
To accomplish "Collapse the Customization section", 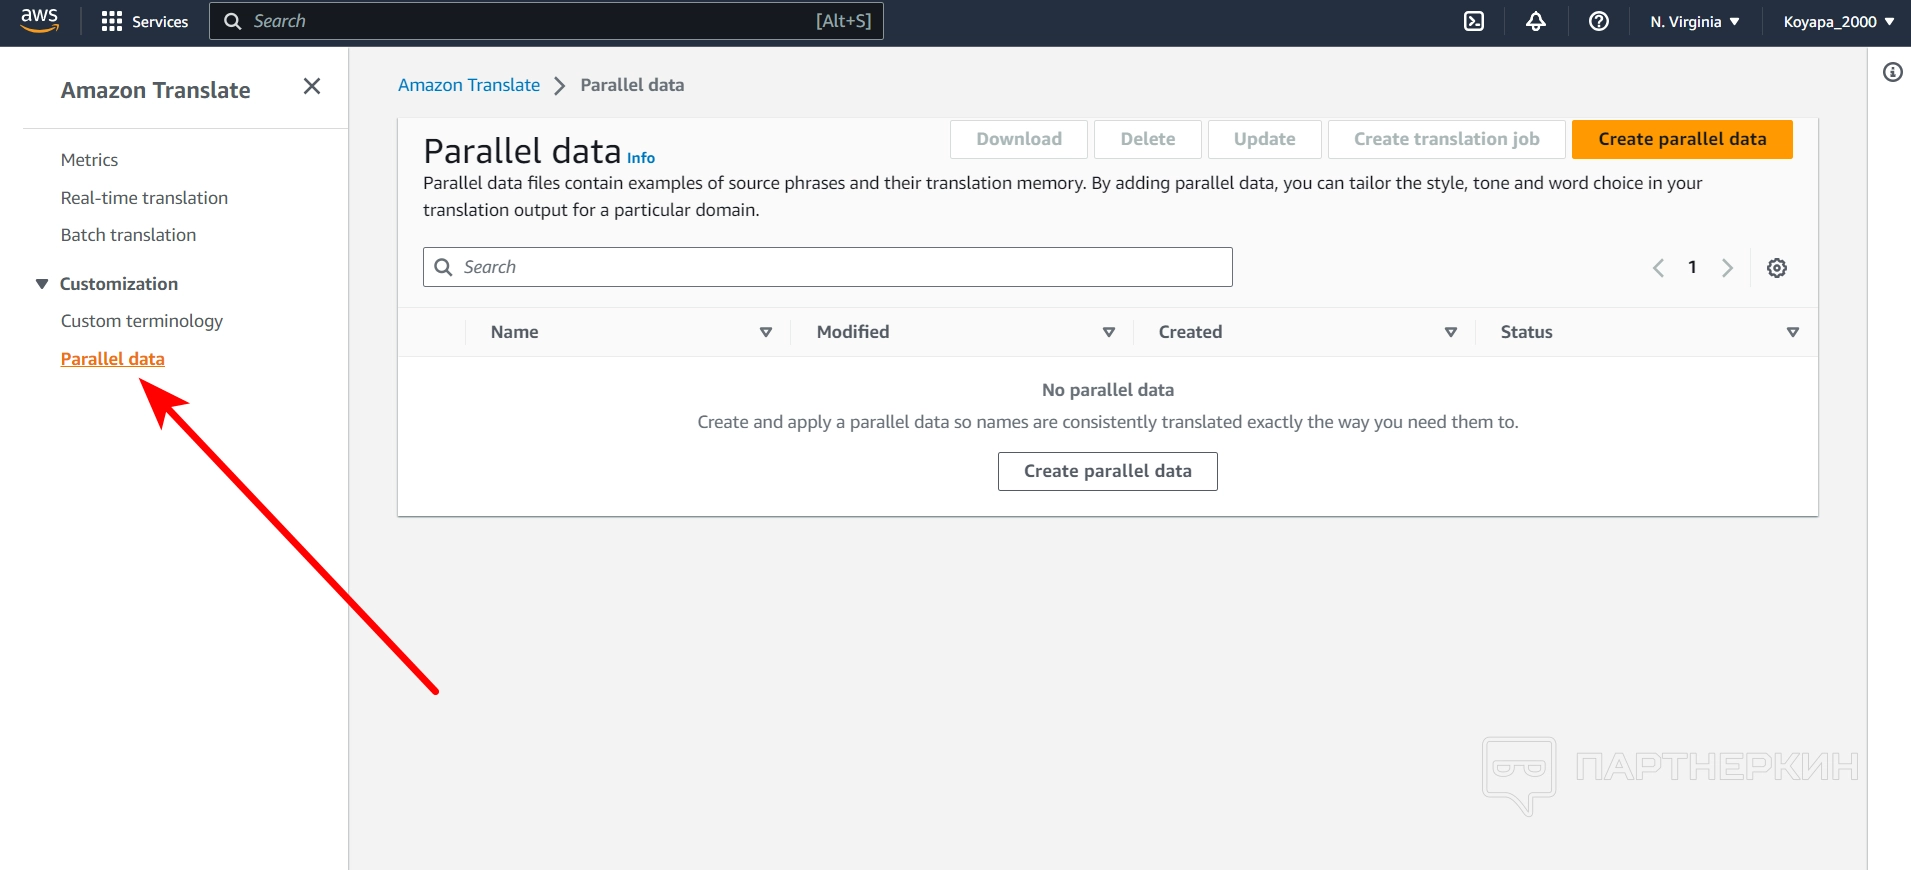I will point(42,284).
